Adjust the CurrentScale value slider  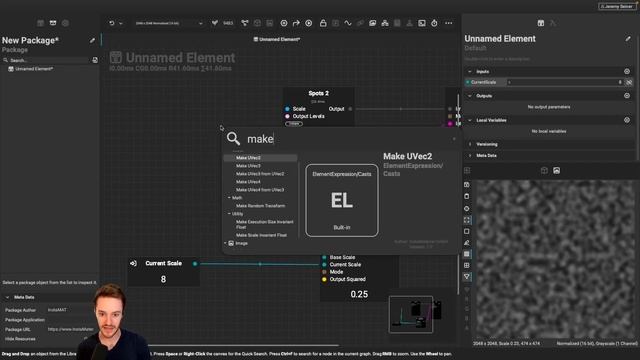pyautogui.click(x=565, y=82)
